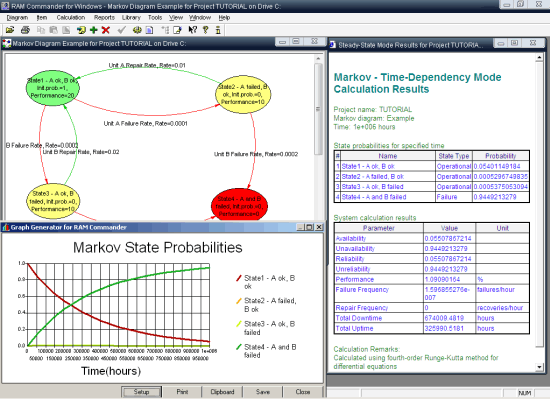The height and width of the screenshot is (399, 550).
Task: Click the Steady-State Results window title icon
Action: (333, 45)
